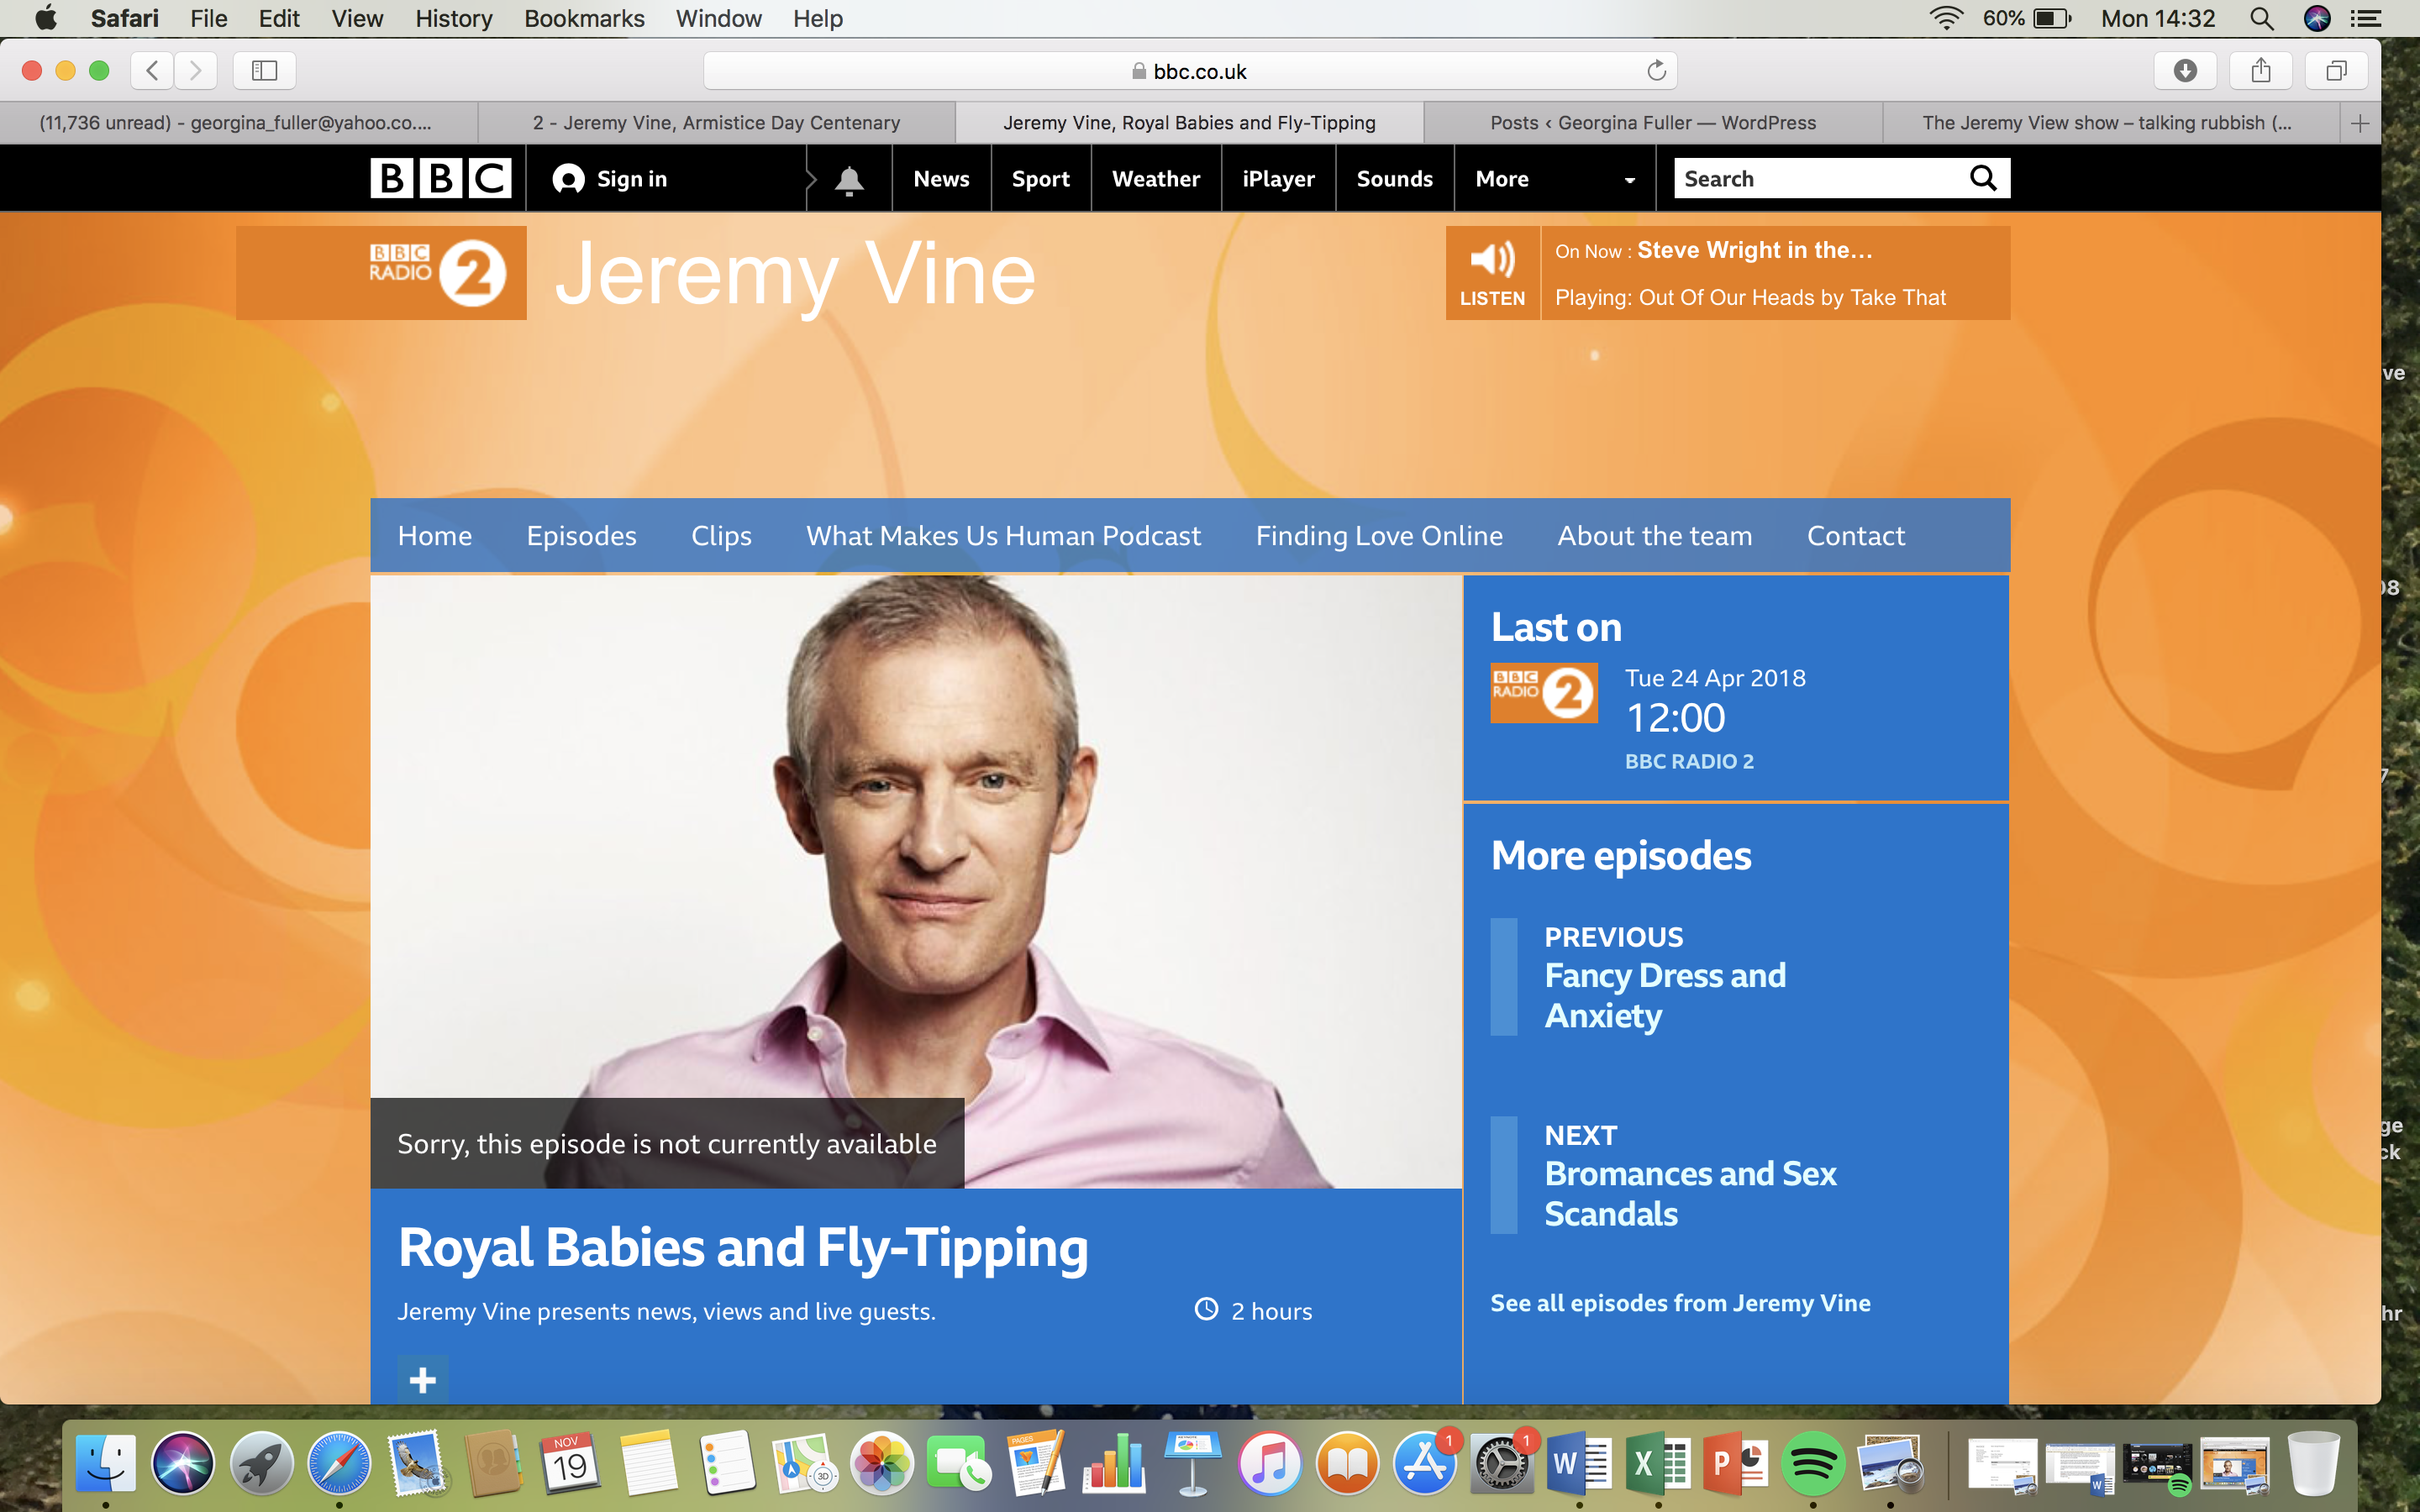Open Calendar from the Dock

point(570,1463)
